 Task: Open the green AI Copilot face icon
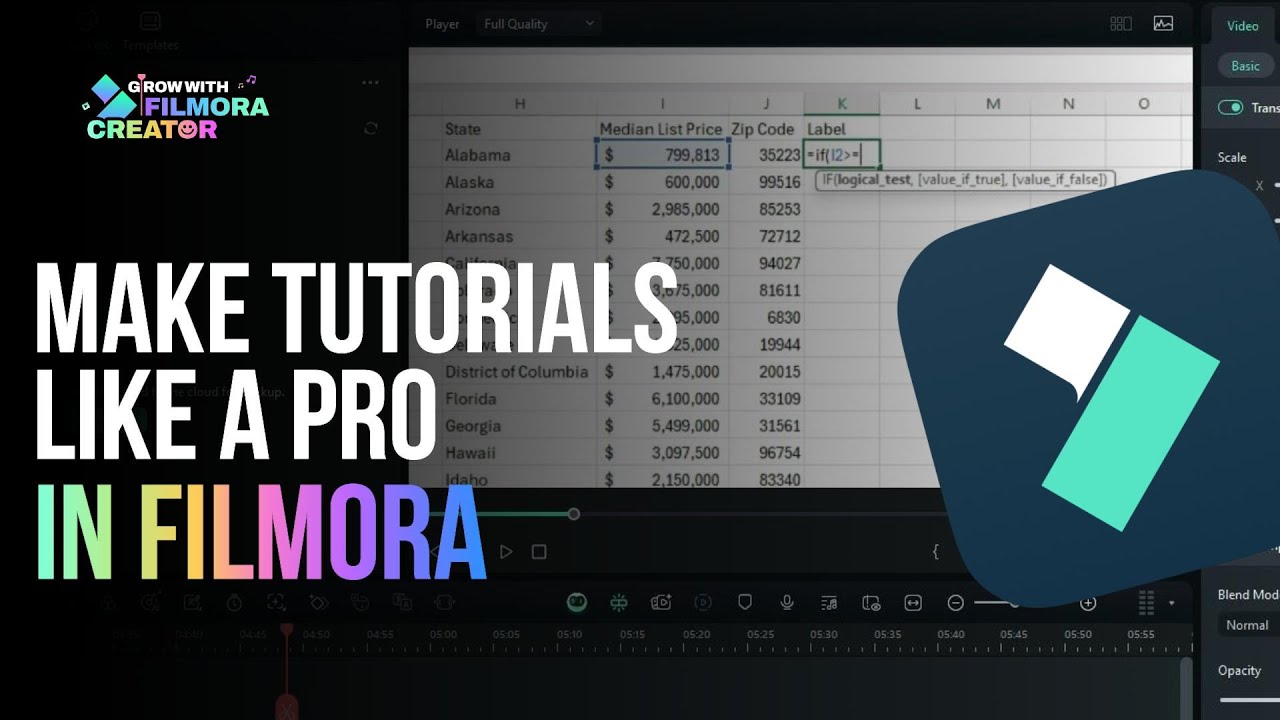[x=576, y=603]
